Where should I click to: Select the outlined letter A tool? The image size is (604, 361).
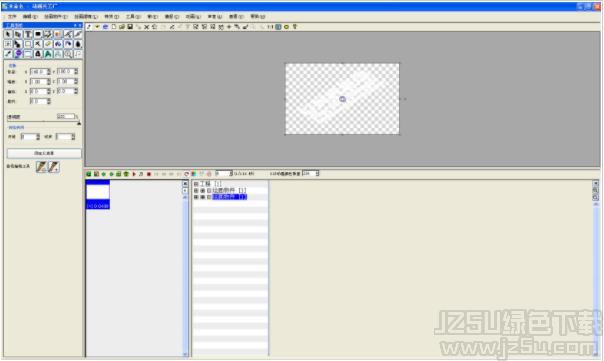pos(58,54)
